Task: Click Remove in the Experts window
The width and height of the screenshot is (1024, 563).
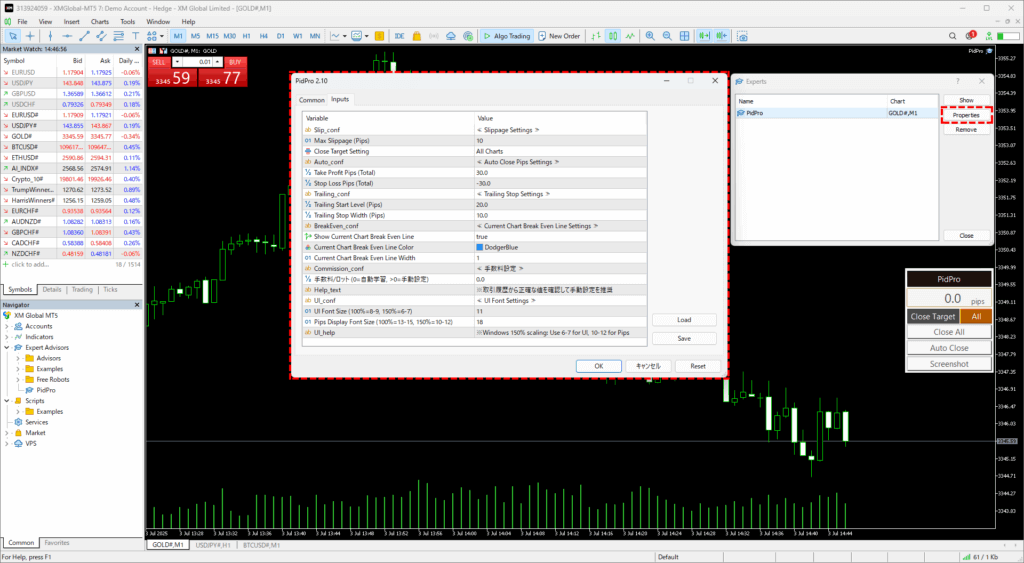Action: pos(966,129)
